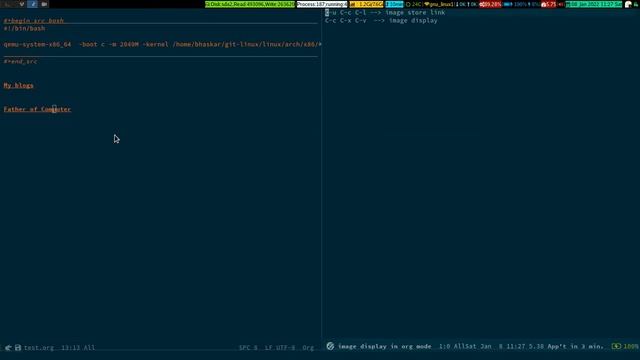Click the 'image store link' note line
The height and width of the screenshot is (360, 640).
coord(385,13)
